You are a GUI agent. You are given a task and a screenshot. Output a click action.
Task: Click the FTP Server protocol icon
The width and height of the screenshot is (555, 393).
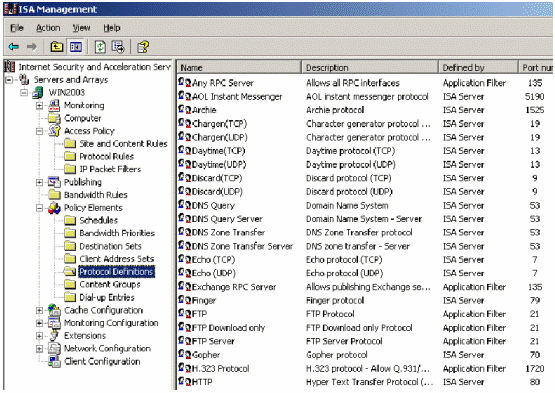[185, 341]
